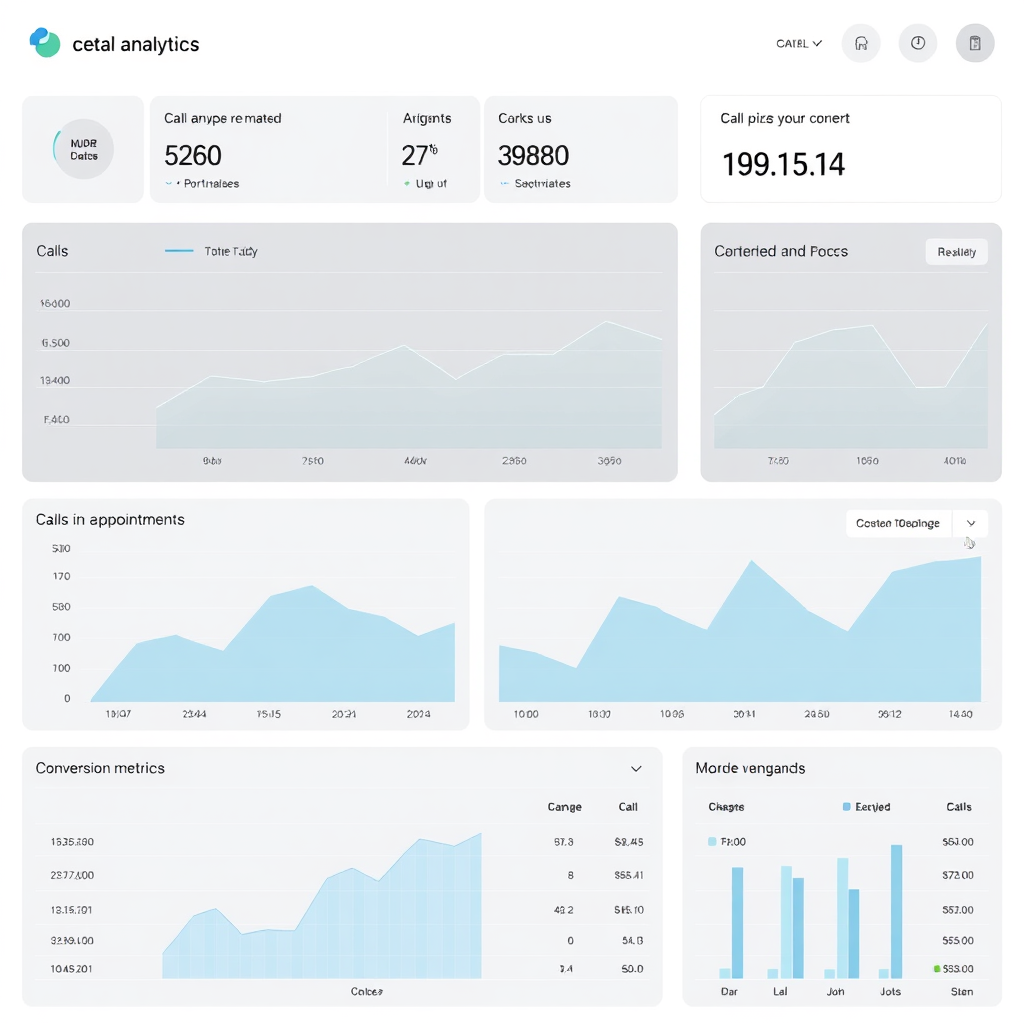This screenshot has width=1024, height=1024.
Task: Click the circular MJDR Dates badge
Action: tap(84, 149)
